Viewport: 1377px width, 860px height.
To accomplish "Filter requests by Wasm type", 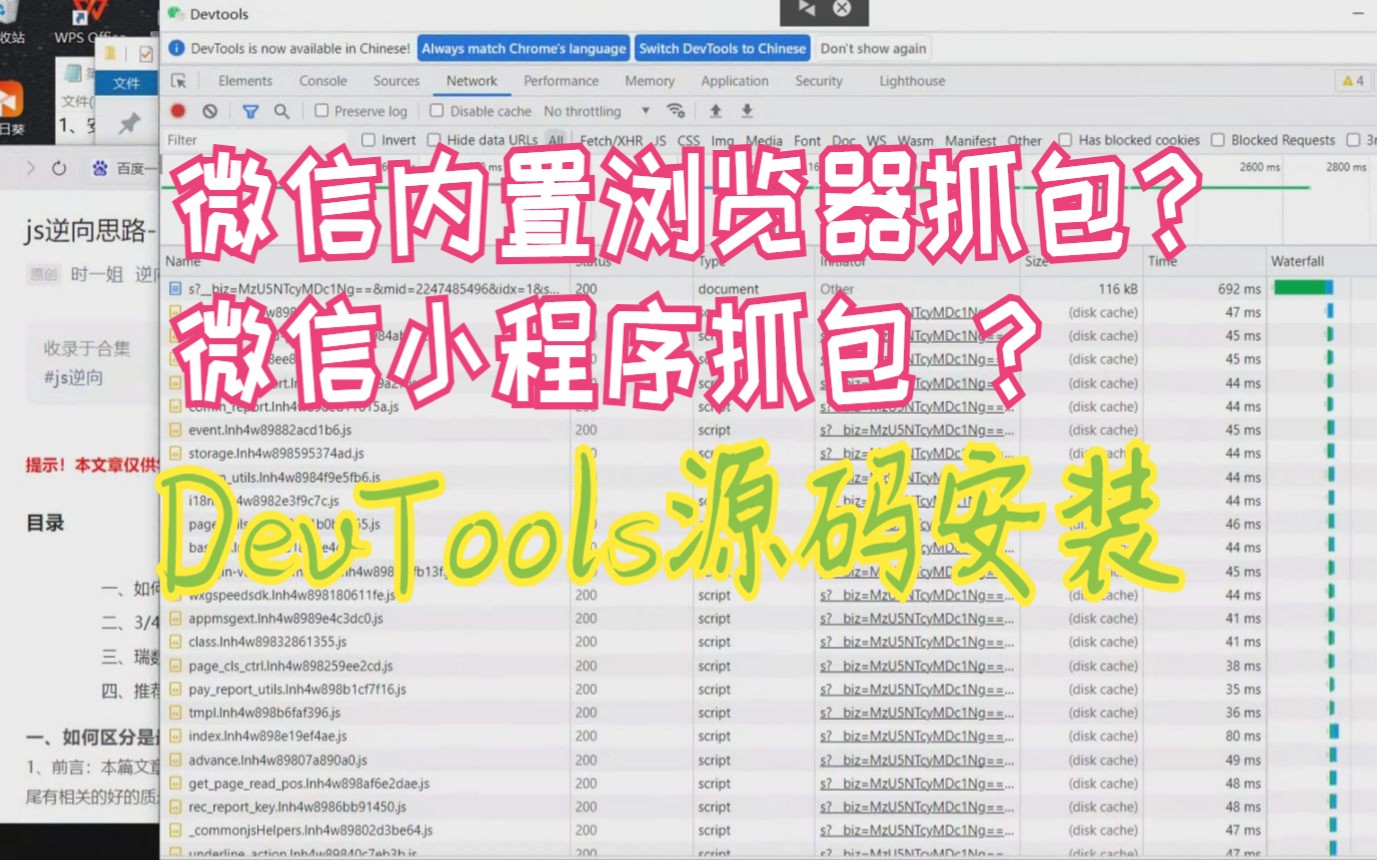I will tap(915, 141).
